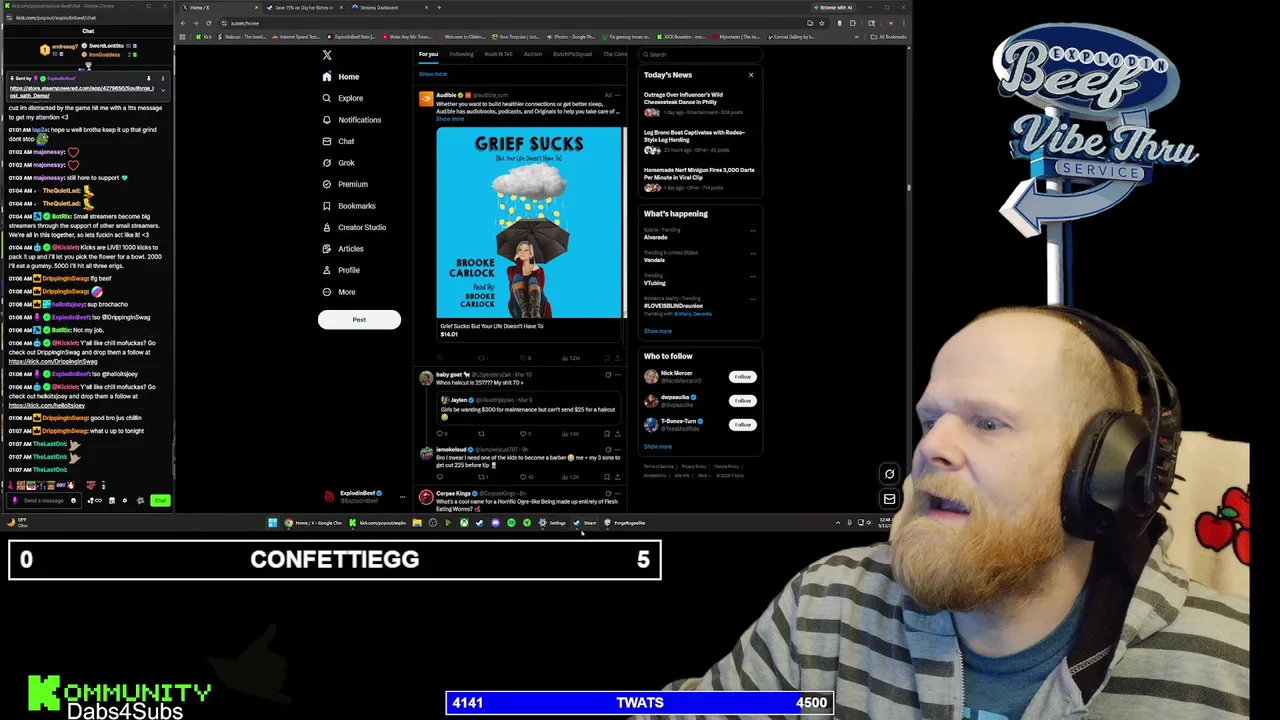The image size is (1280, 720).
Task: Expand the pinned message chevron in Kick chat
Action: coord(162,90)
